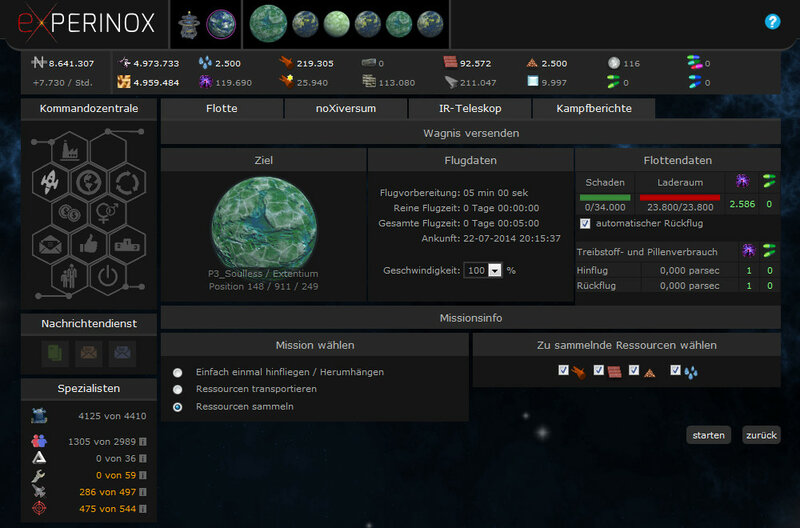800x528 pixels.
Task: Switch to the Kampfberichte tab
Action: (594, 109)
